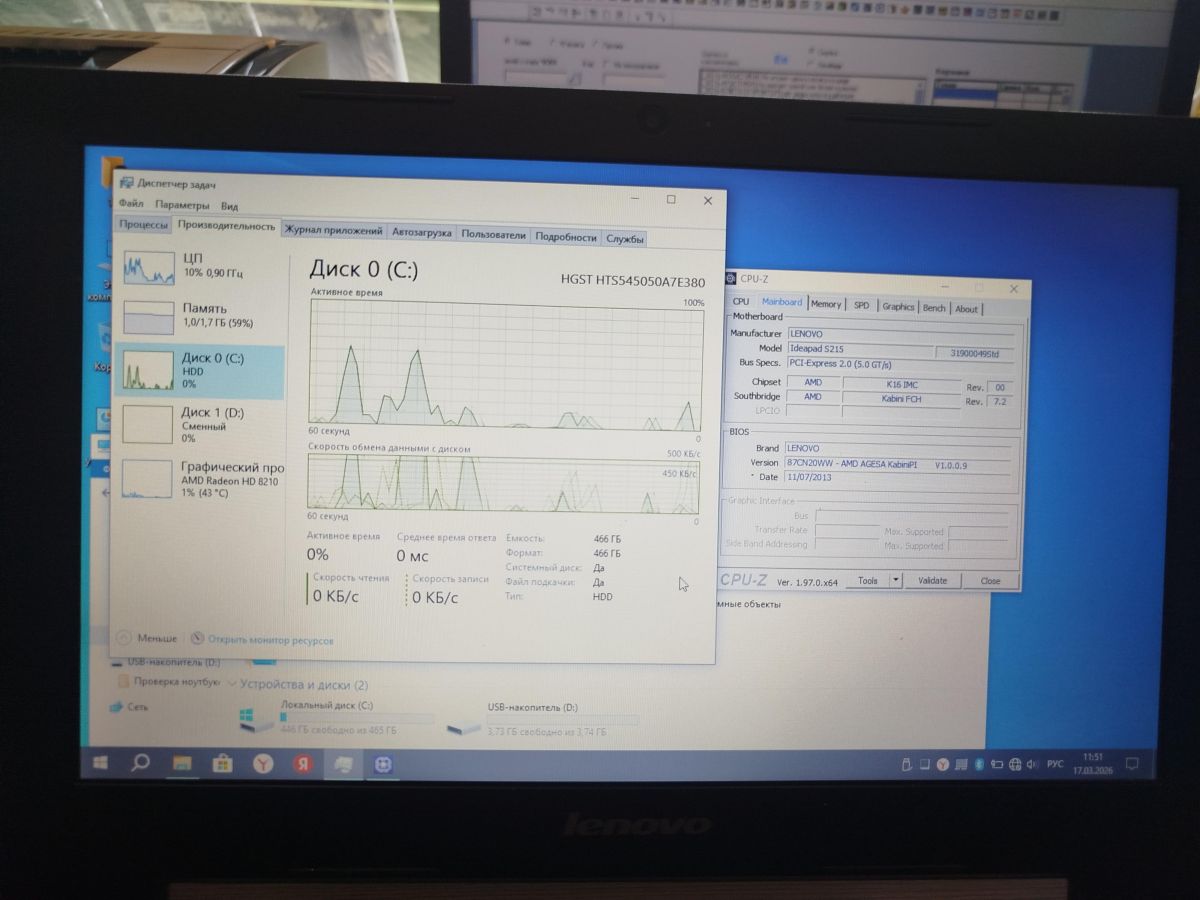Launch Yandex Browser from the taskbar
This screenshot has height=900, width=1200.
click(262, 764)
